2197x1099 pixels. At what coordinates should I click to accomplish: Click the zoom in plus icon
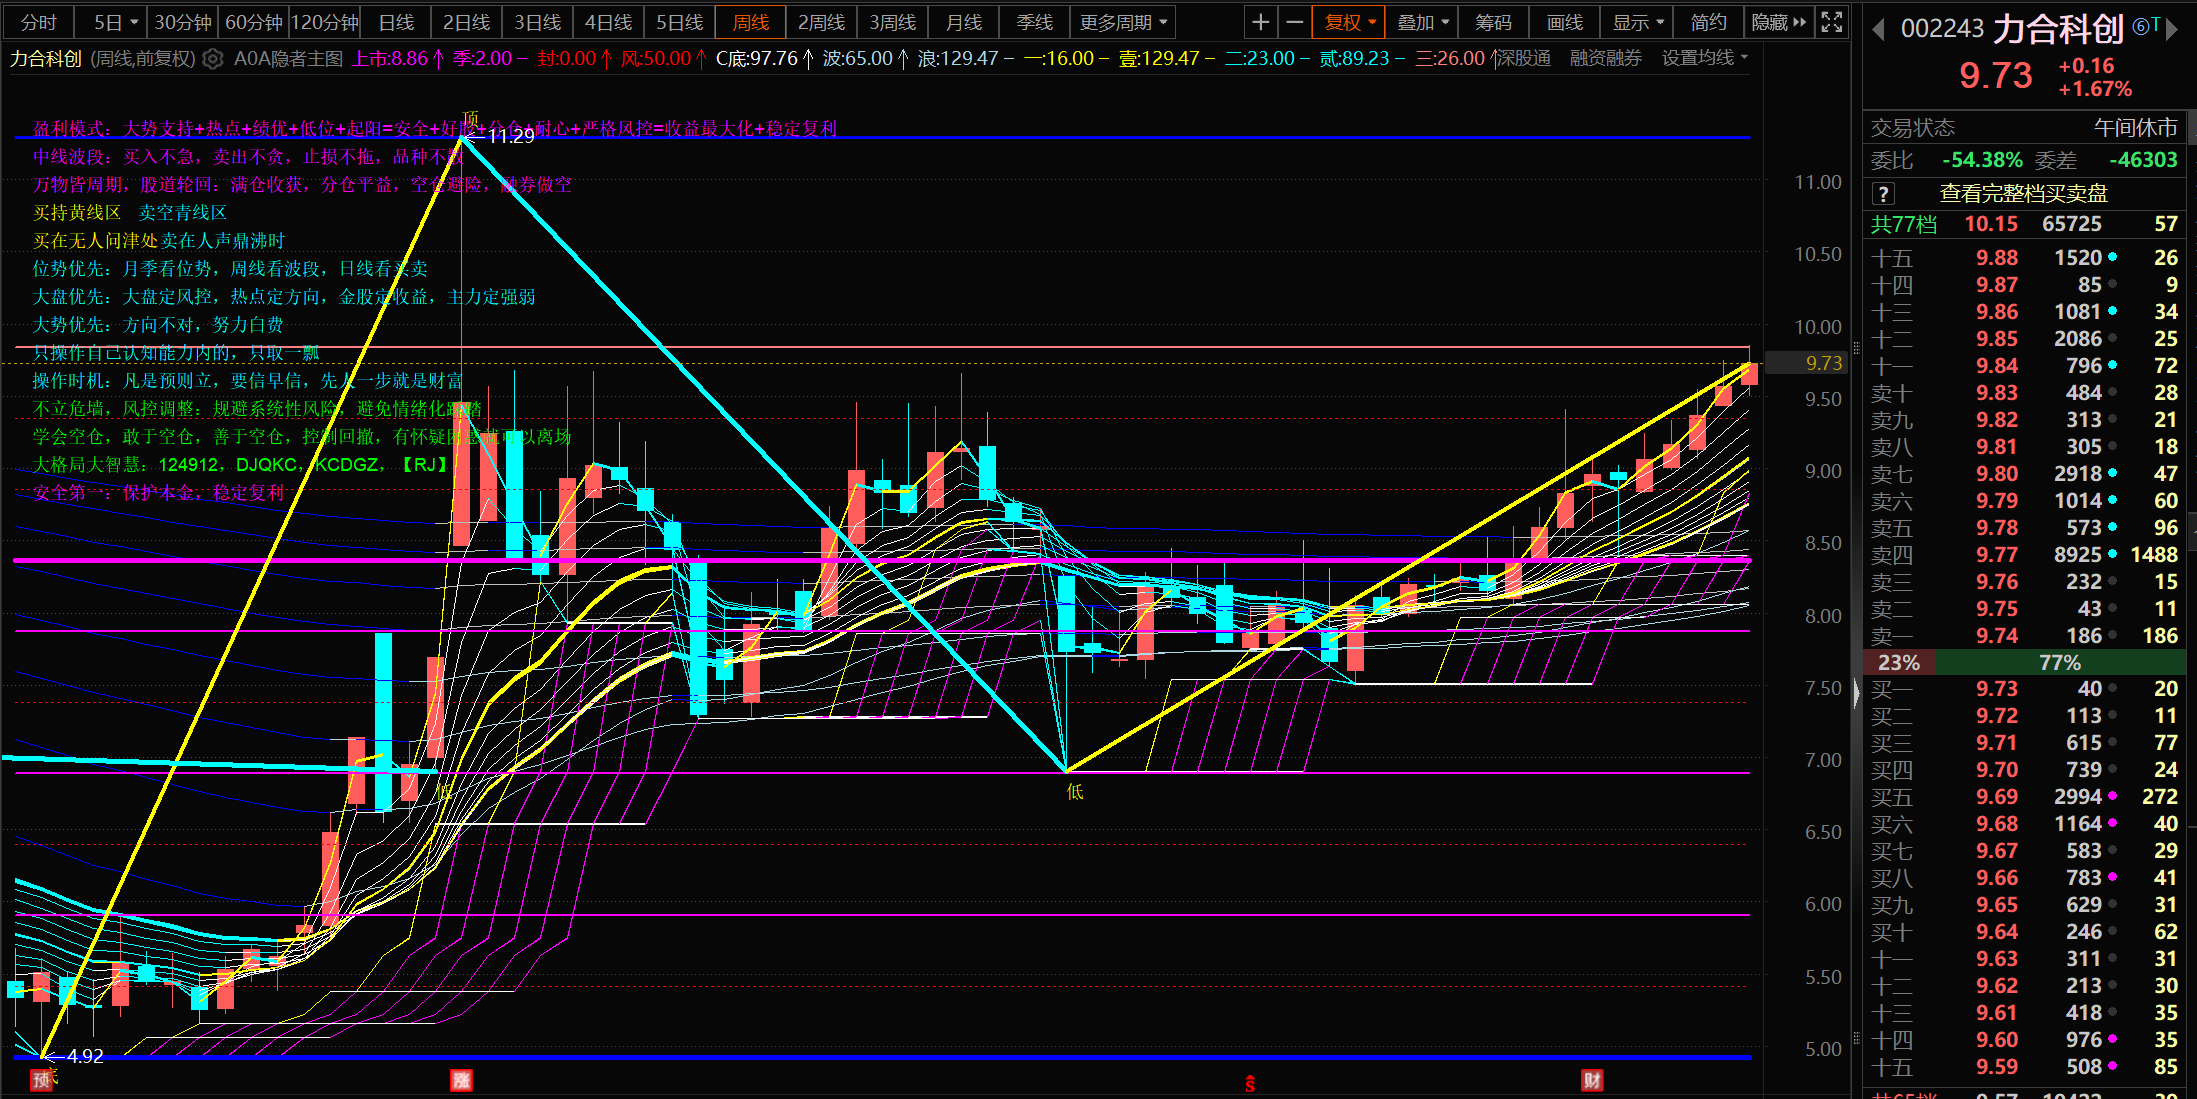point(1261,22)
